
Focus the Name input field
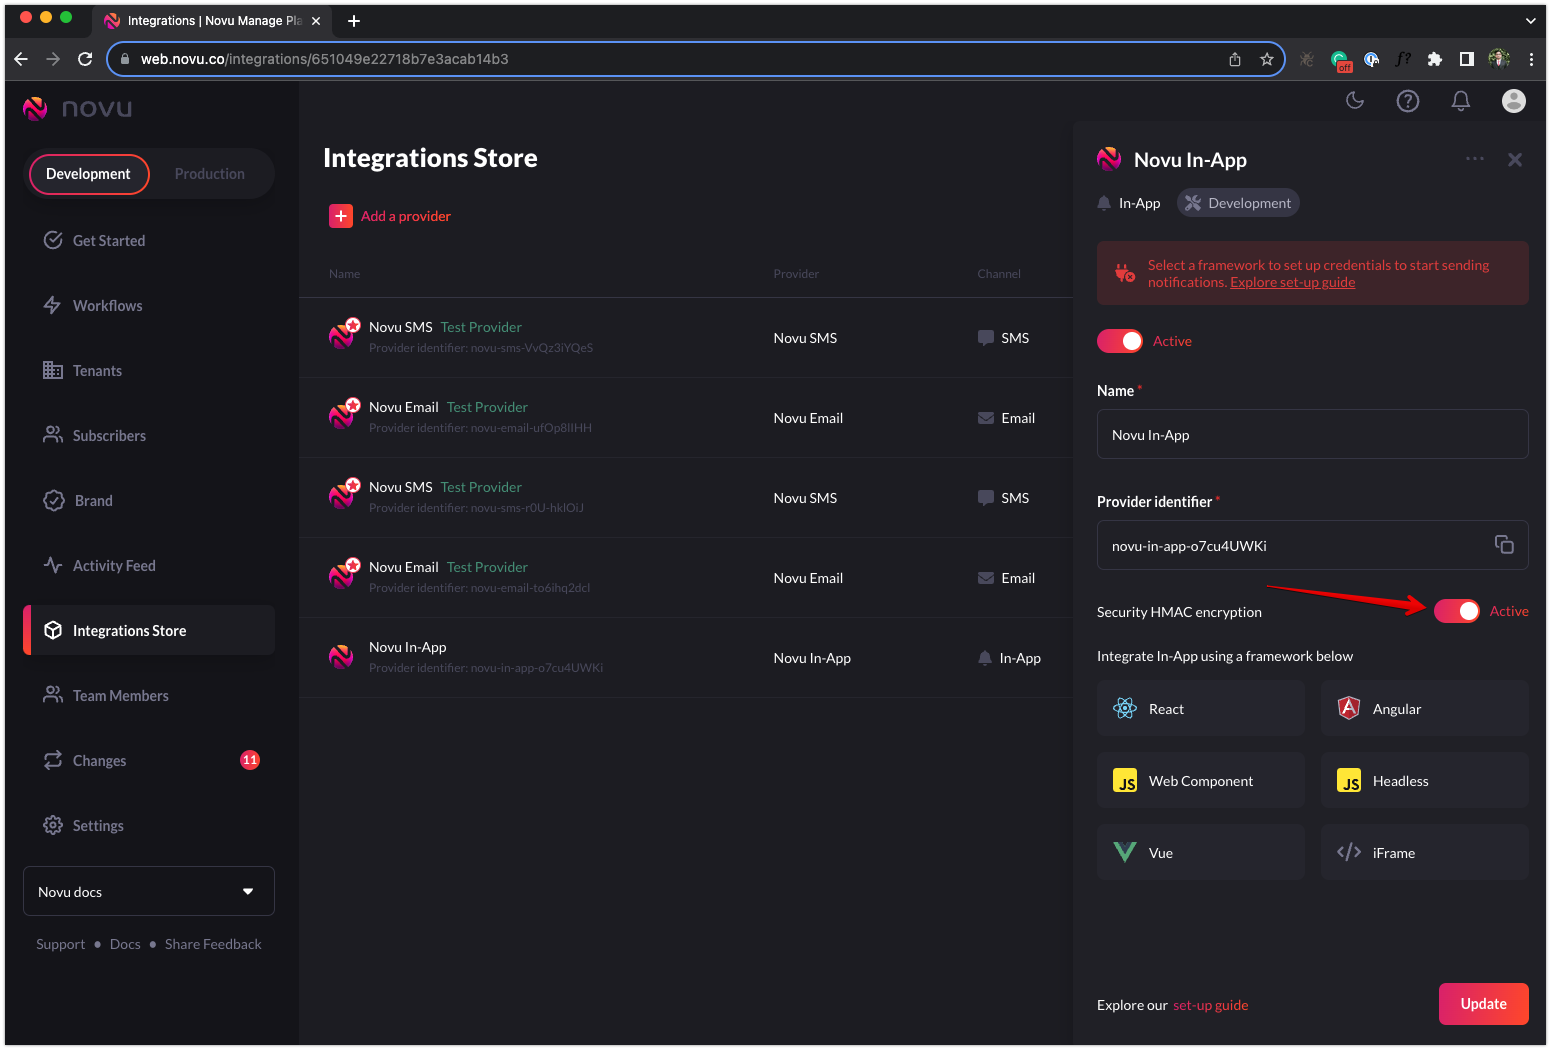[x=1313, y=434]
